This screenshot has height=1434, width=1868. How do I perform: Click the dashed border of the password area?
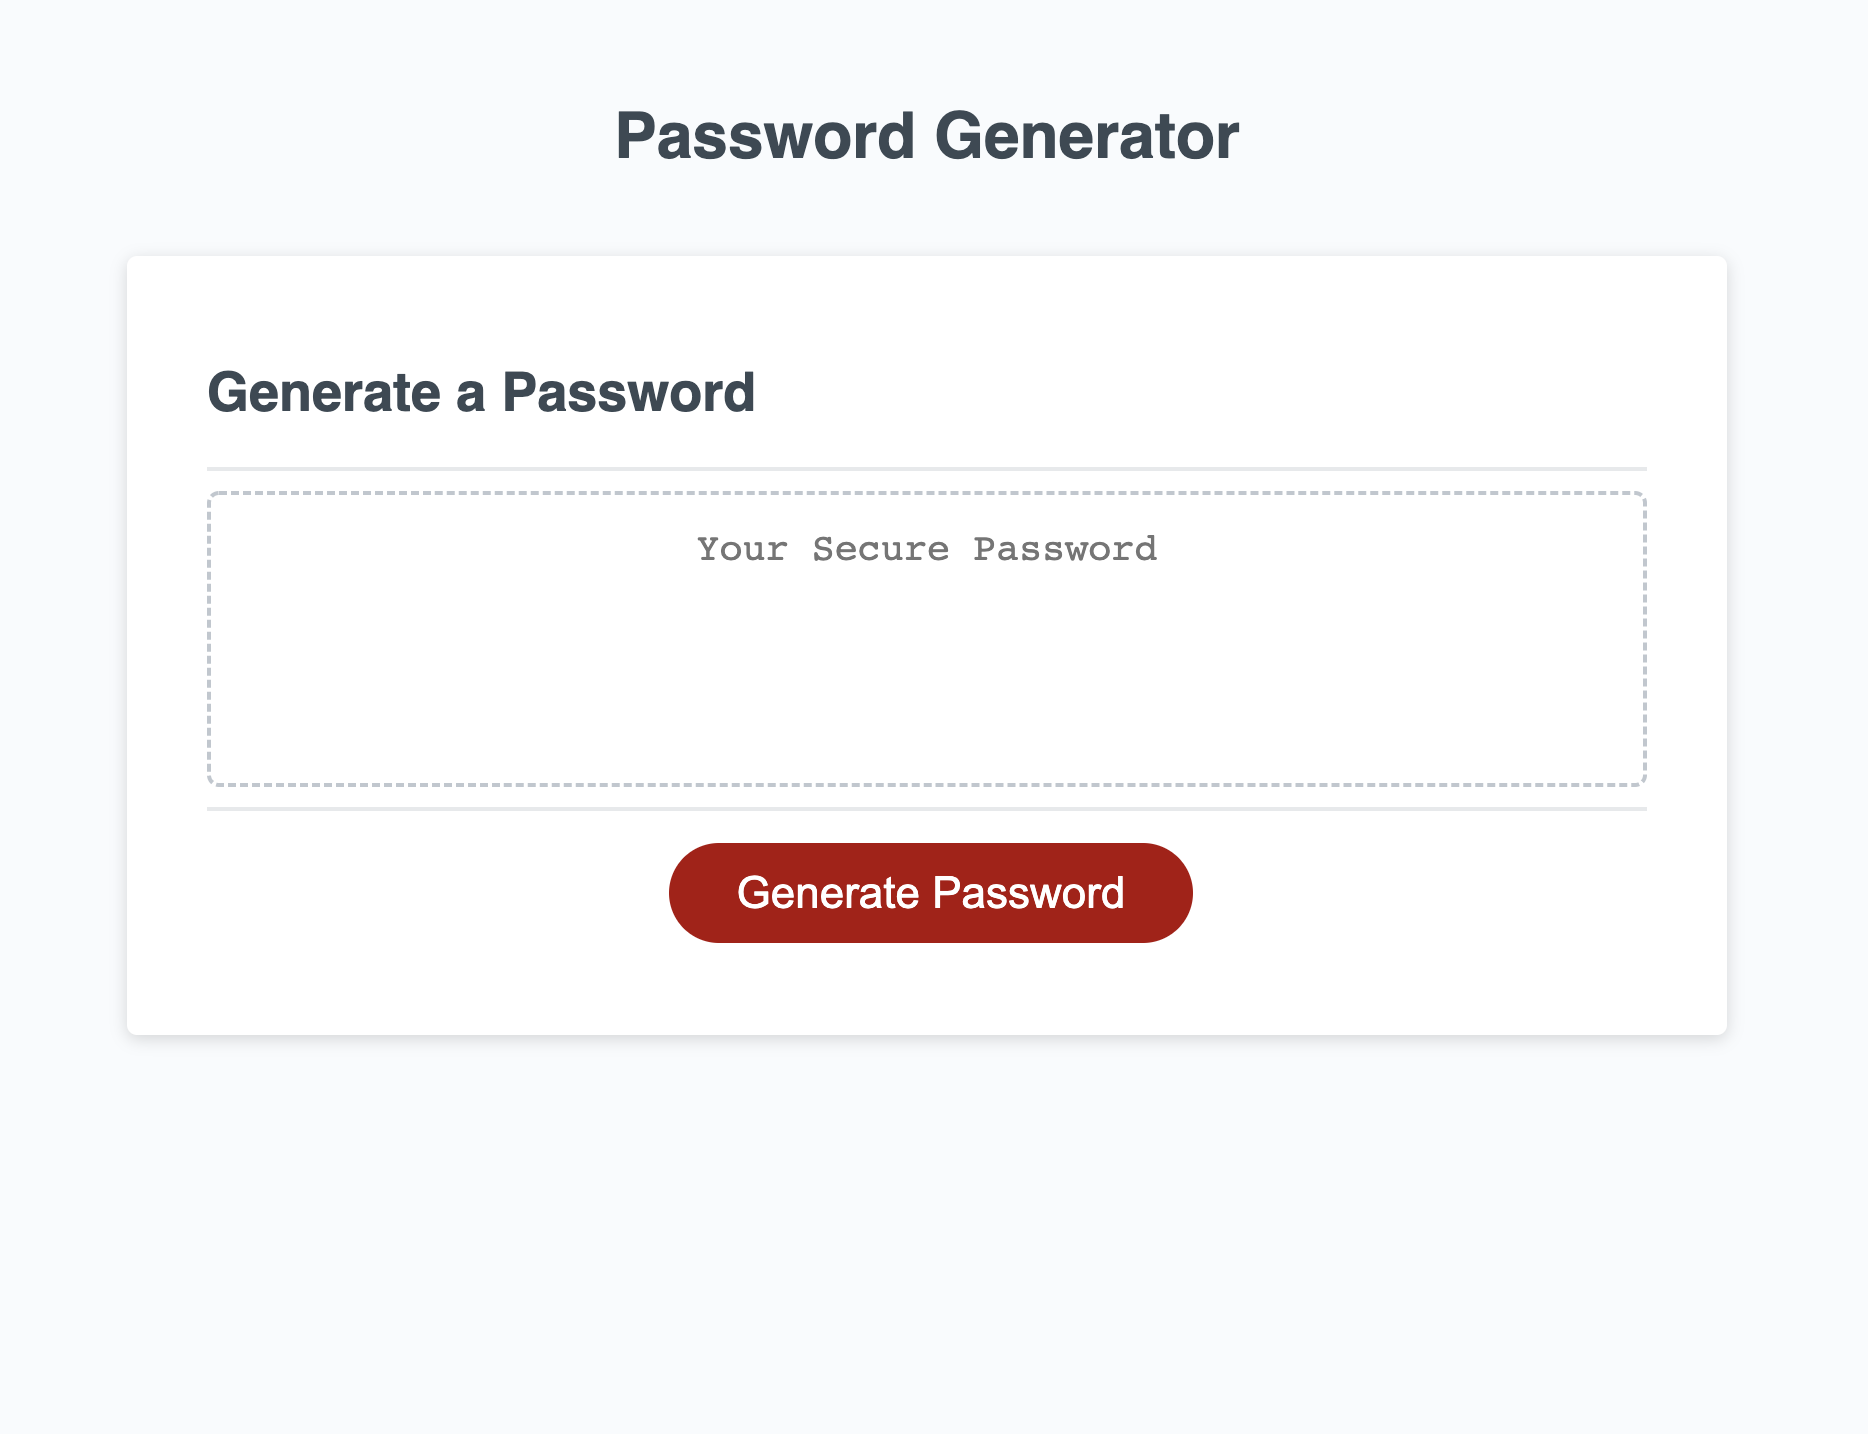[x=926, y=494]
